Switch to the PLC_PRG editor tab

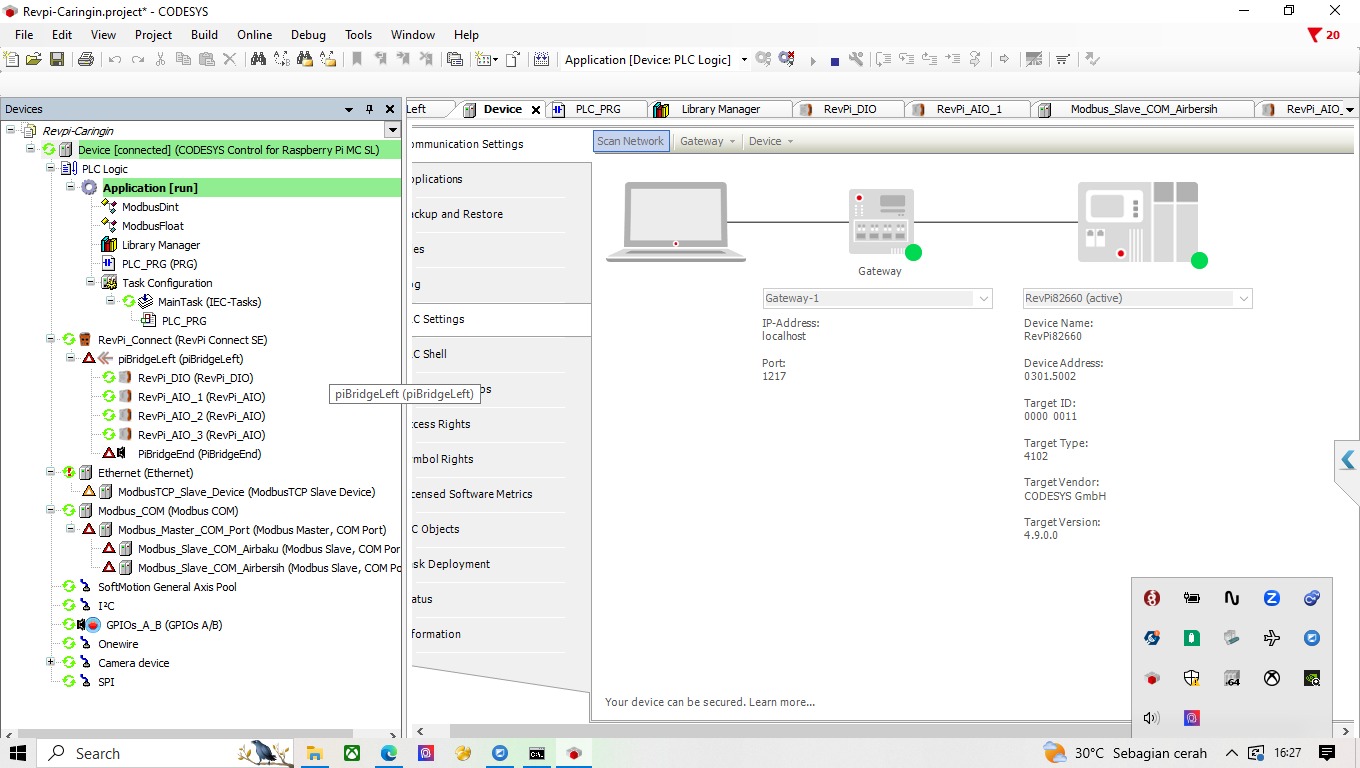coord(598,109)
